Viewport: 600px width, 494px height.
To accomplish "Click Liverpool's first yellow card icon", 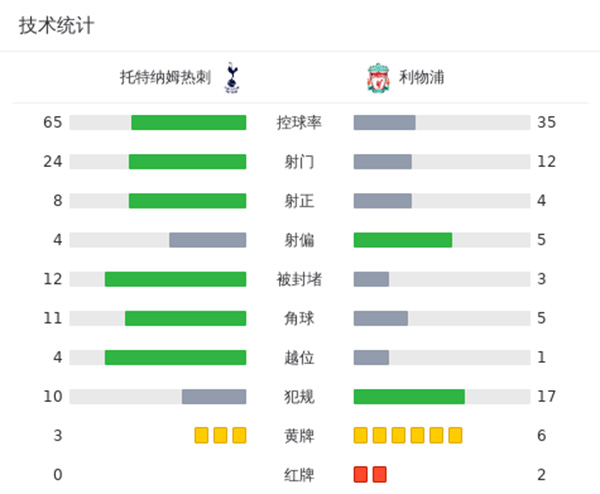I will coord(361,435).
